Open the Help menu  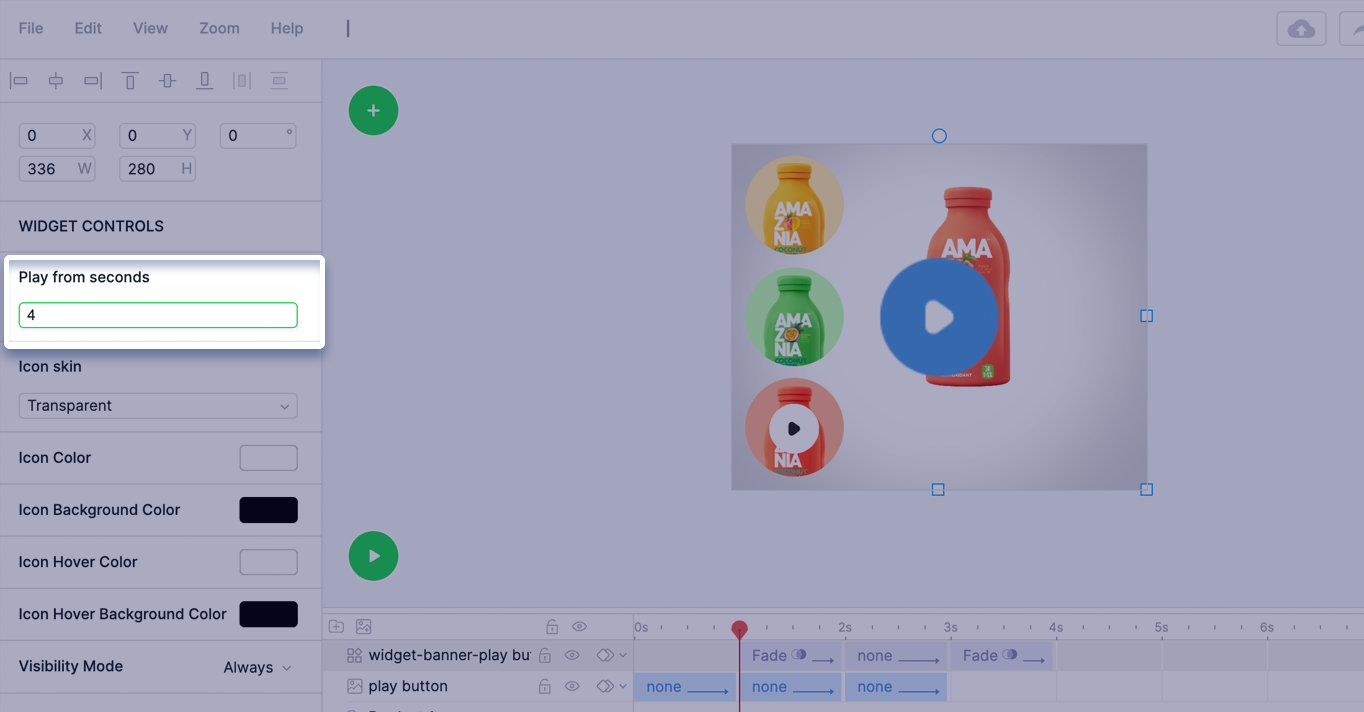click(x=287, y=28)
